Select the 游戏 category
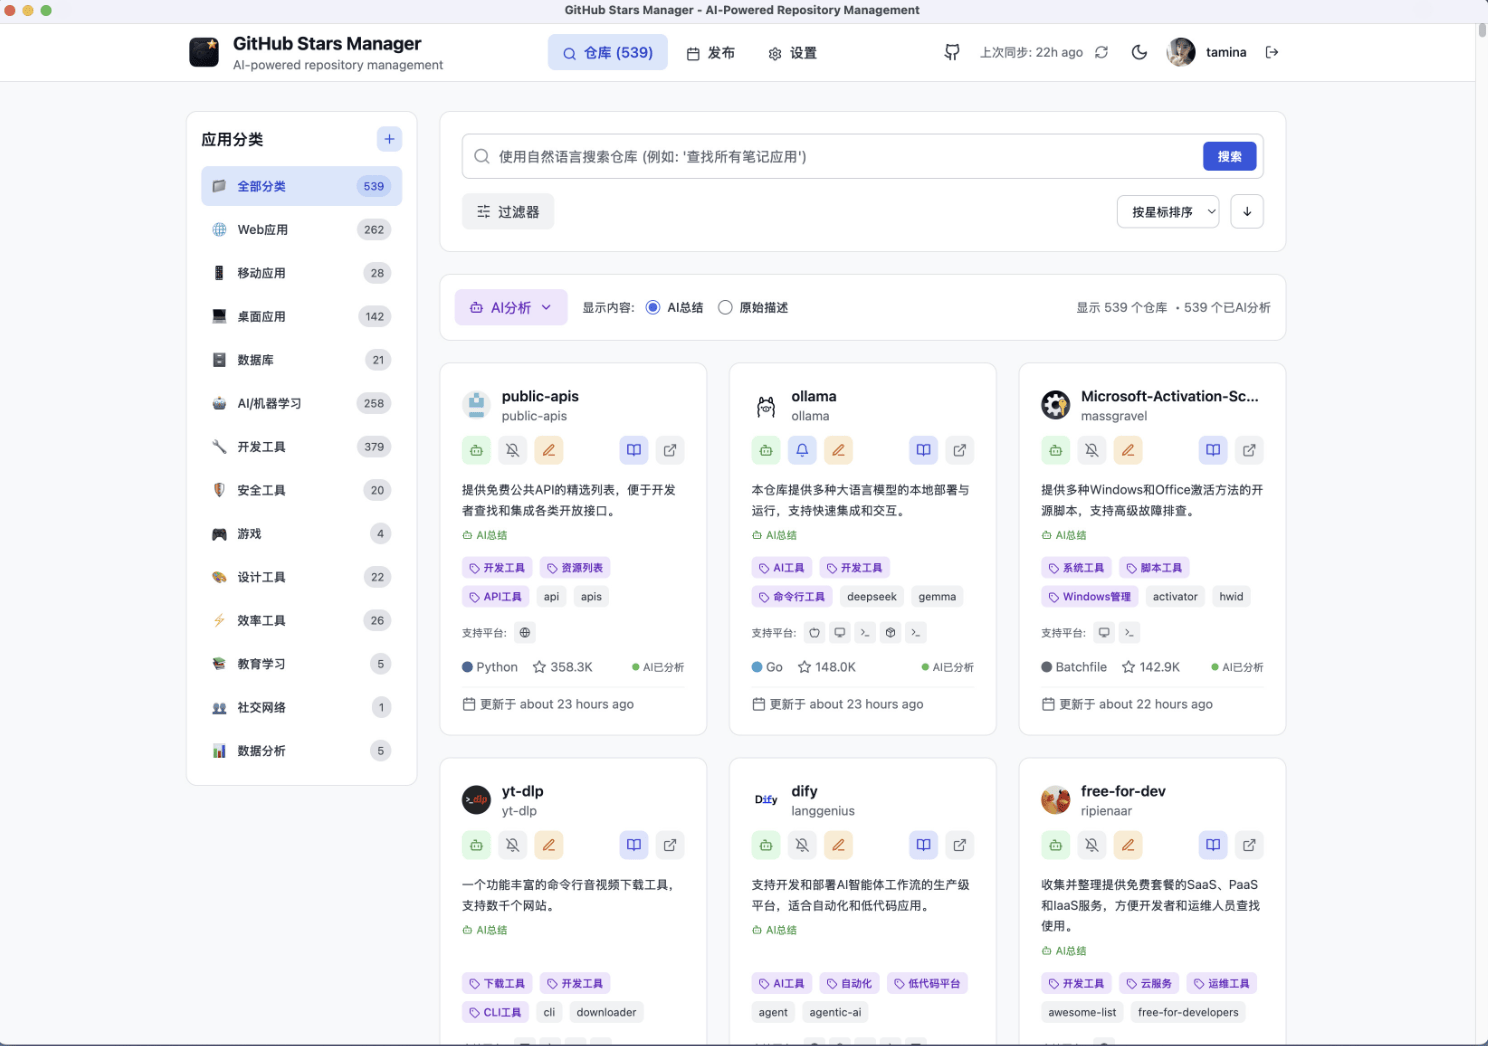The image size is (1488, 1046). point(302,534)
